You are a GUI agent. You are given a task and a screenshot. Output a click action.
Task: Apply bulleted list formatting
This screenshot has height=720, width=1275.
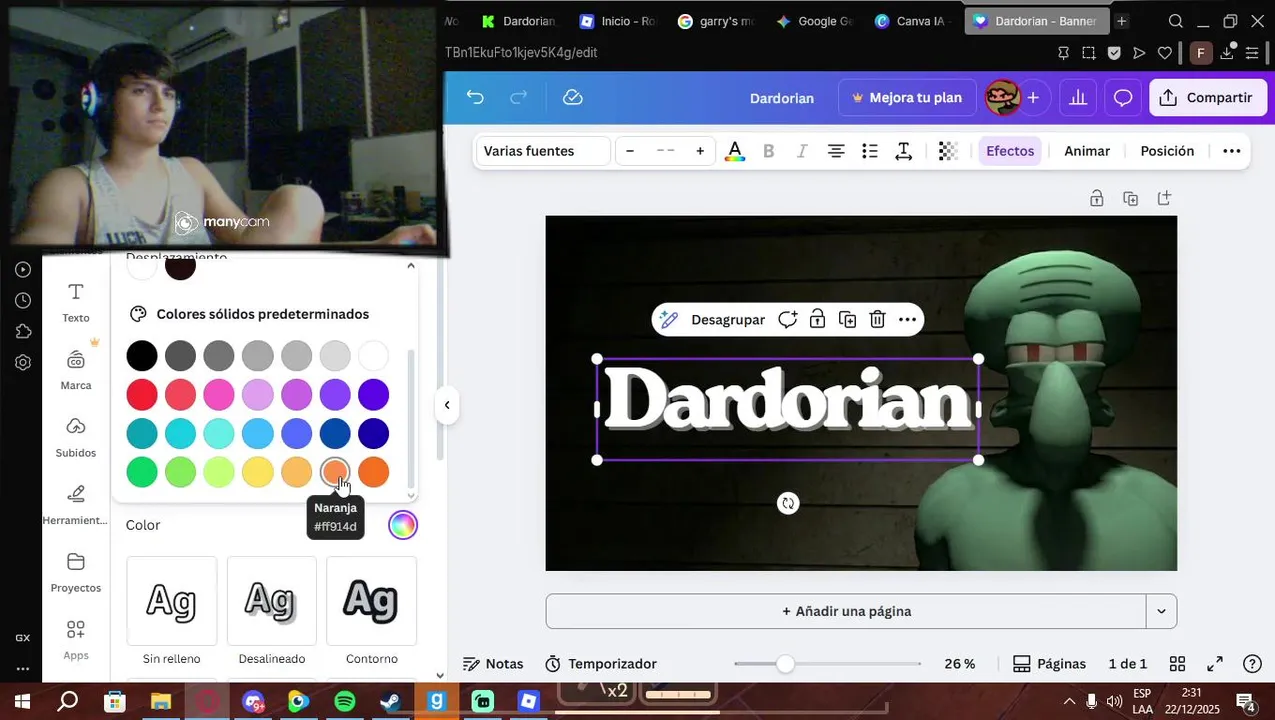pyautogui.click(x=870, y=151)
